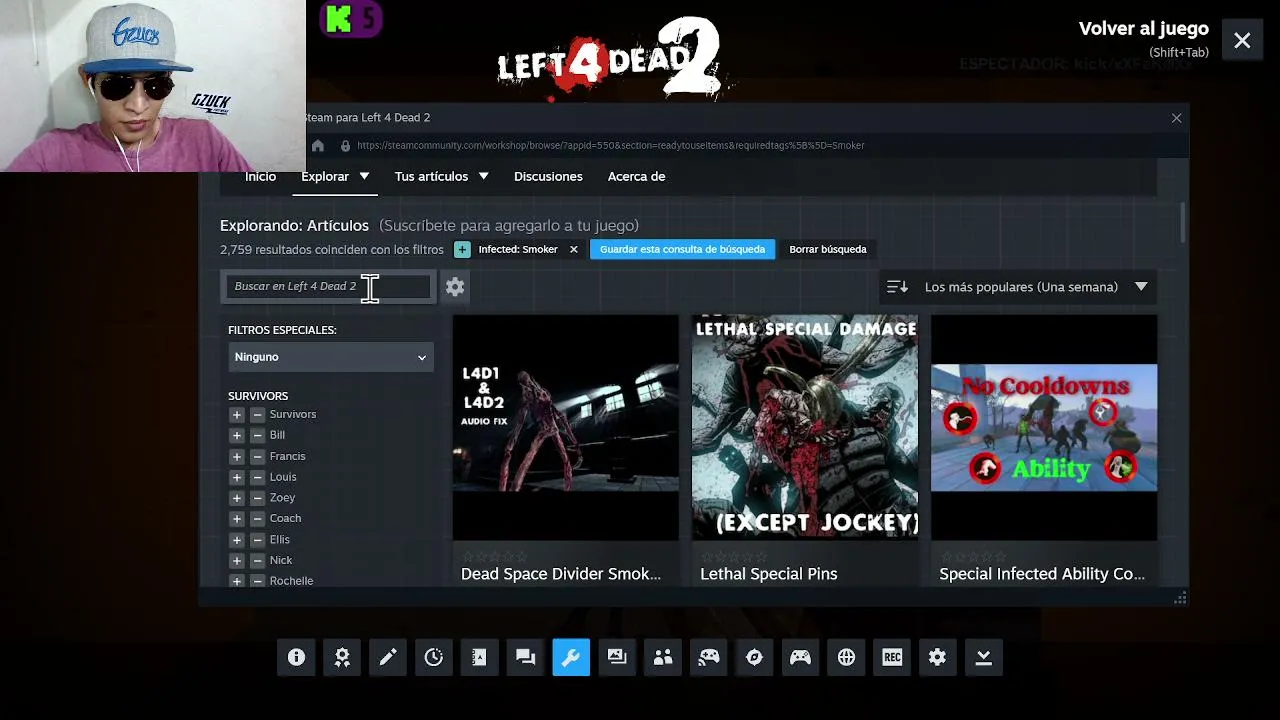Exclude the Louis tag with its minus button
Viewport: 1280px width, 720px height.
pyautogui.click(x=257, y=478)
